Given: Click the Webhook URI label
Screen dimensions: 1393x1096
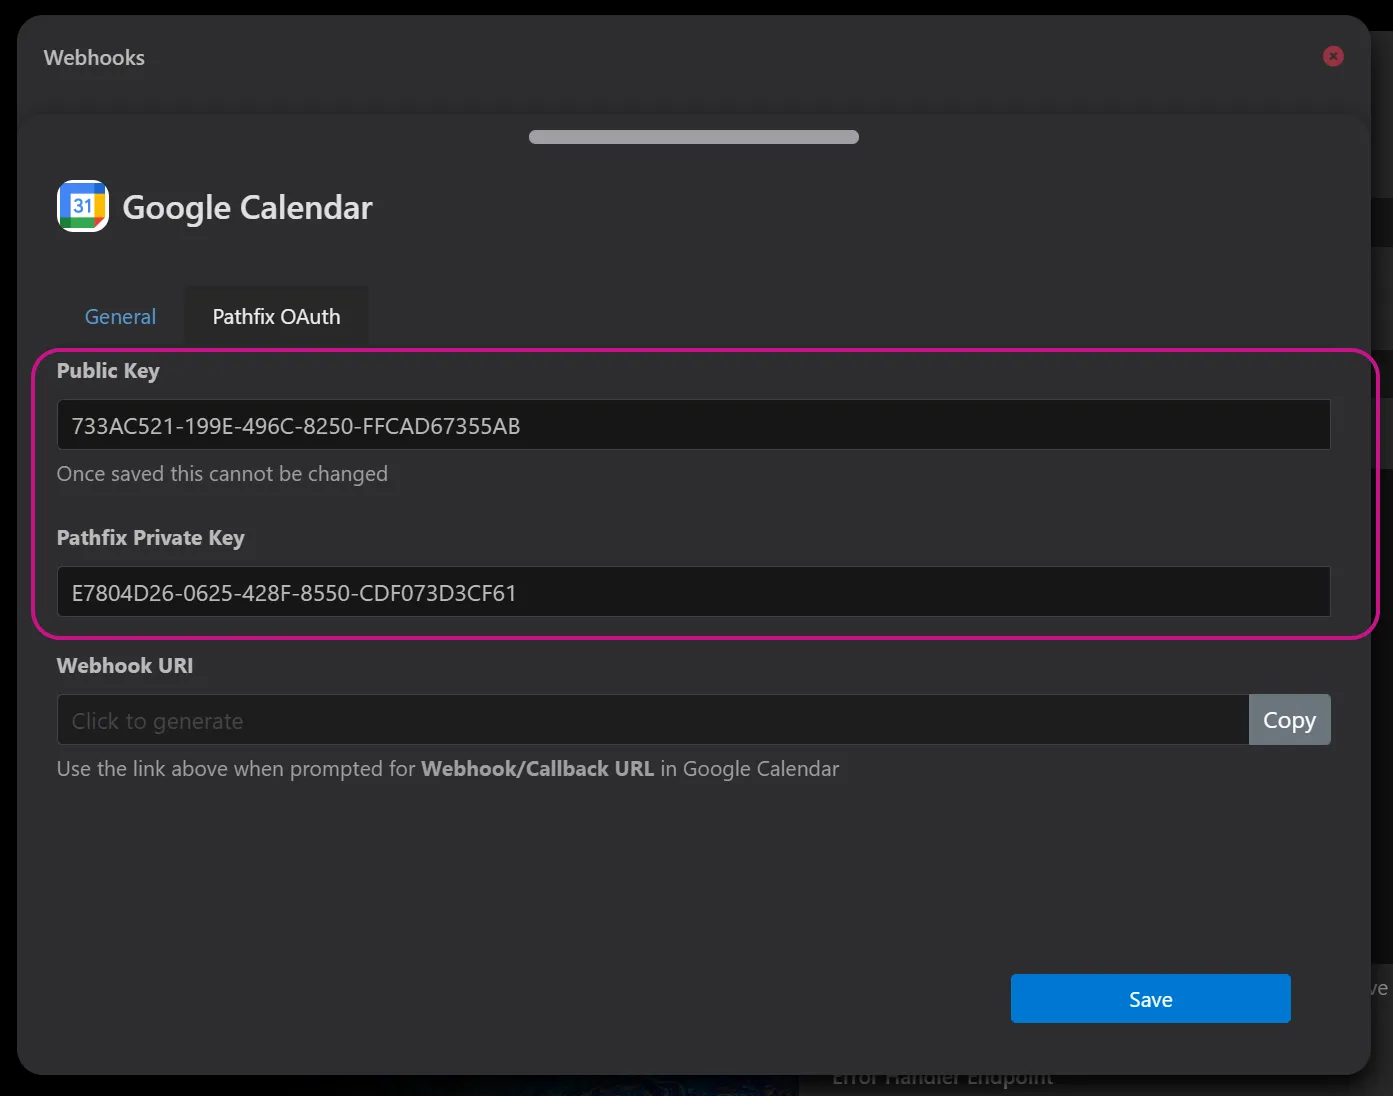Looking at the screenshot, I should pyautogui.click(x=125, y=666).
